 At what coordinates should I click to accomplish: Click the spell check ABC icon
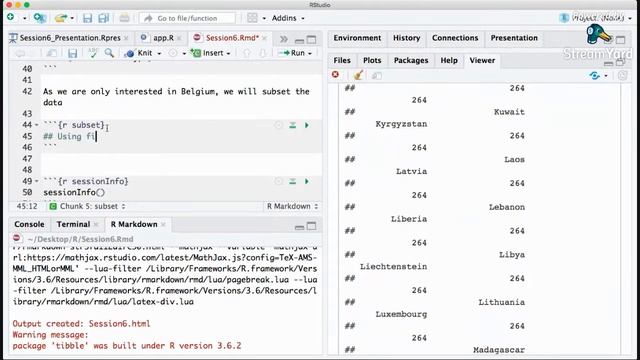pos(93,53)
